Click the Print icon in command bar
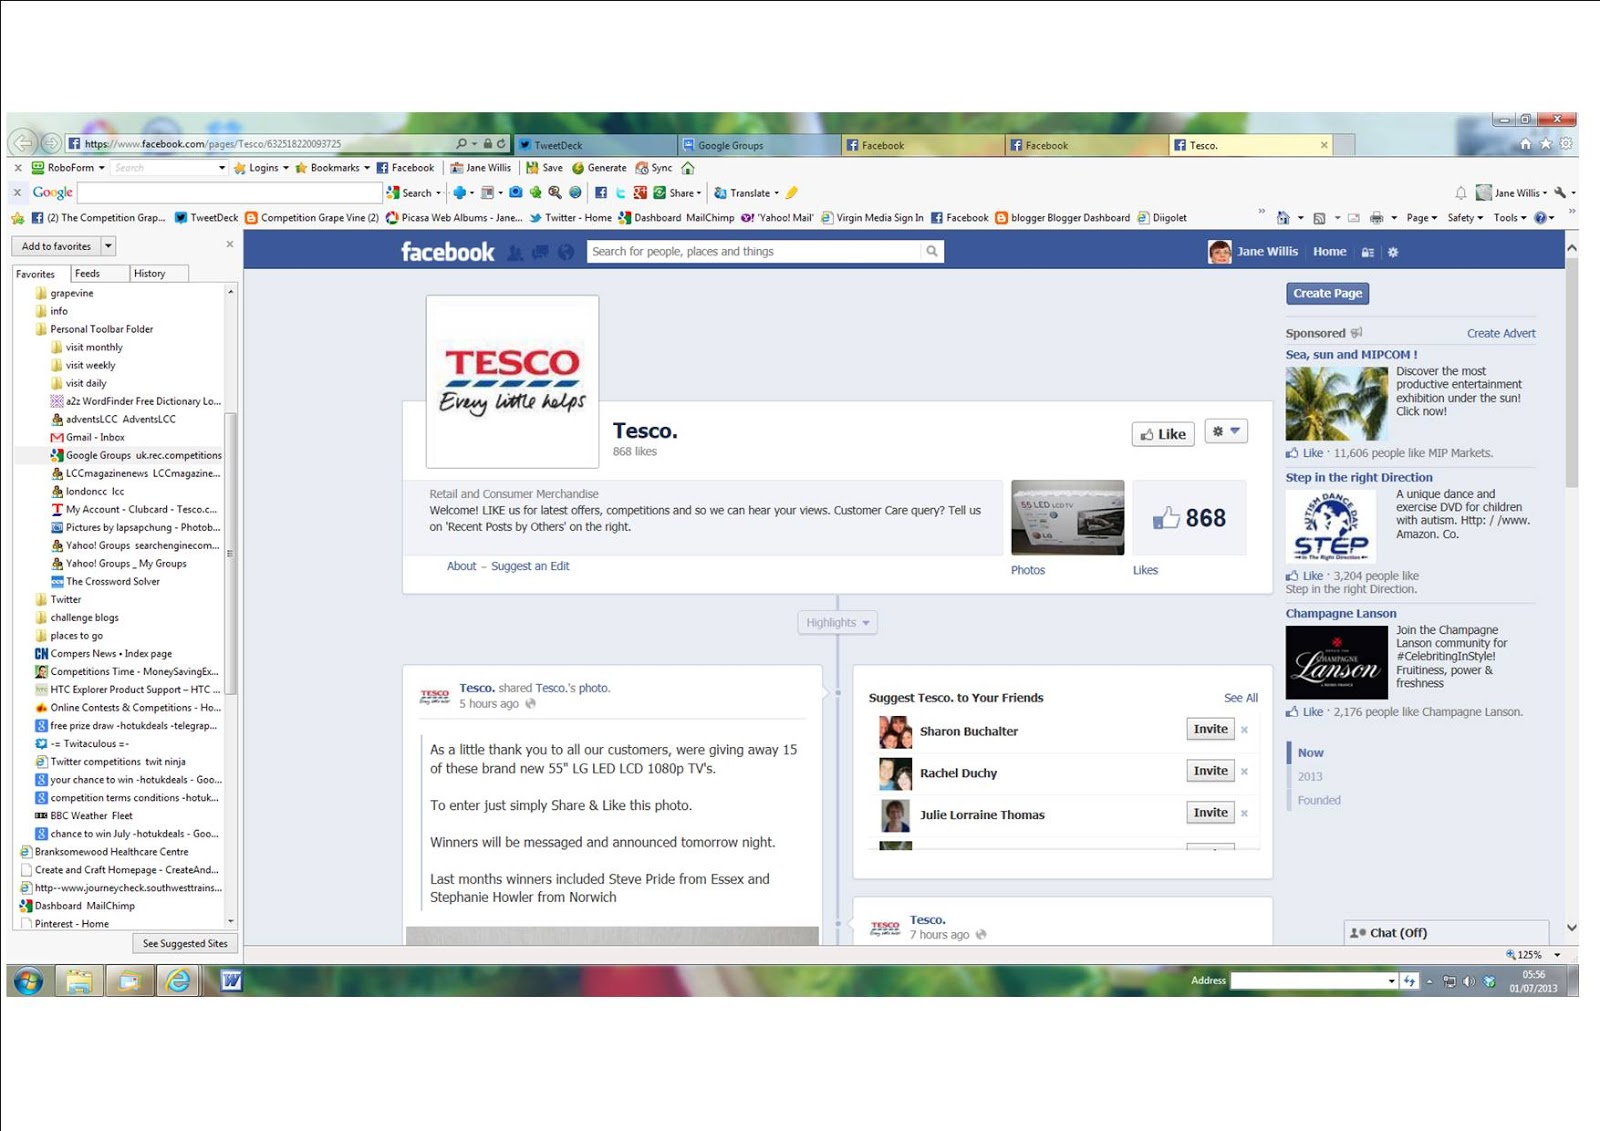The image size is (1600, 1131). pos(1377,218)
